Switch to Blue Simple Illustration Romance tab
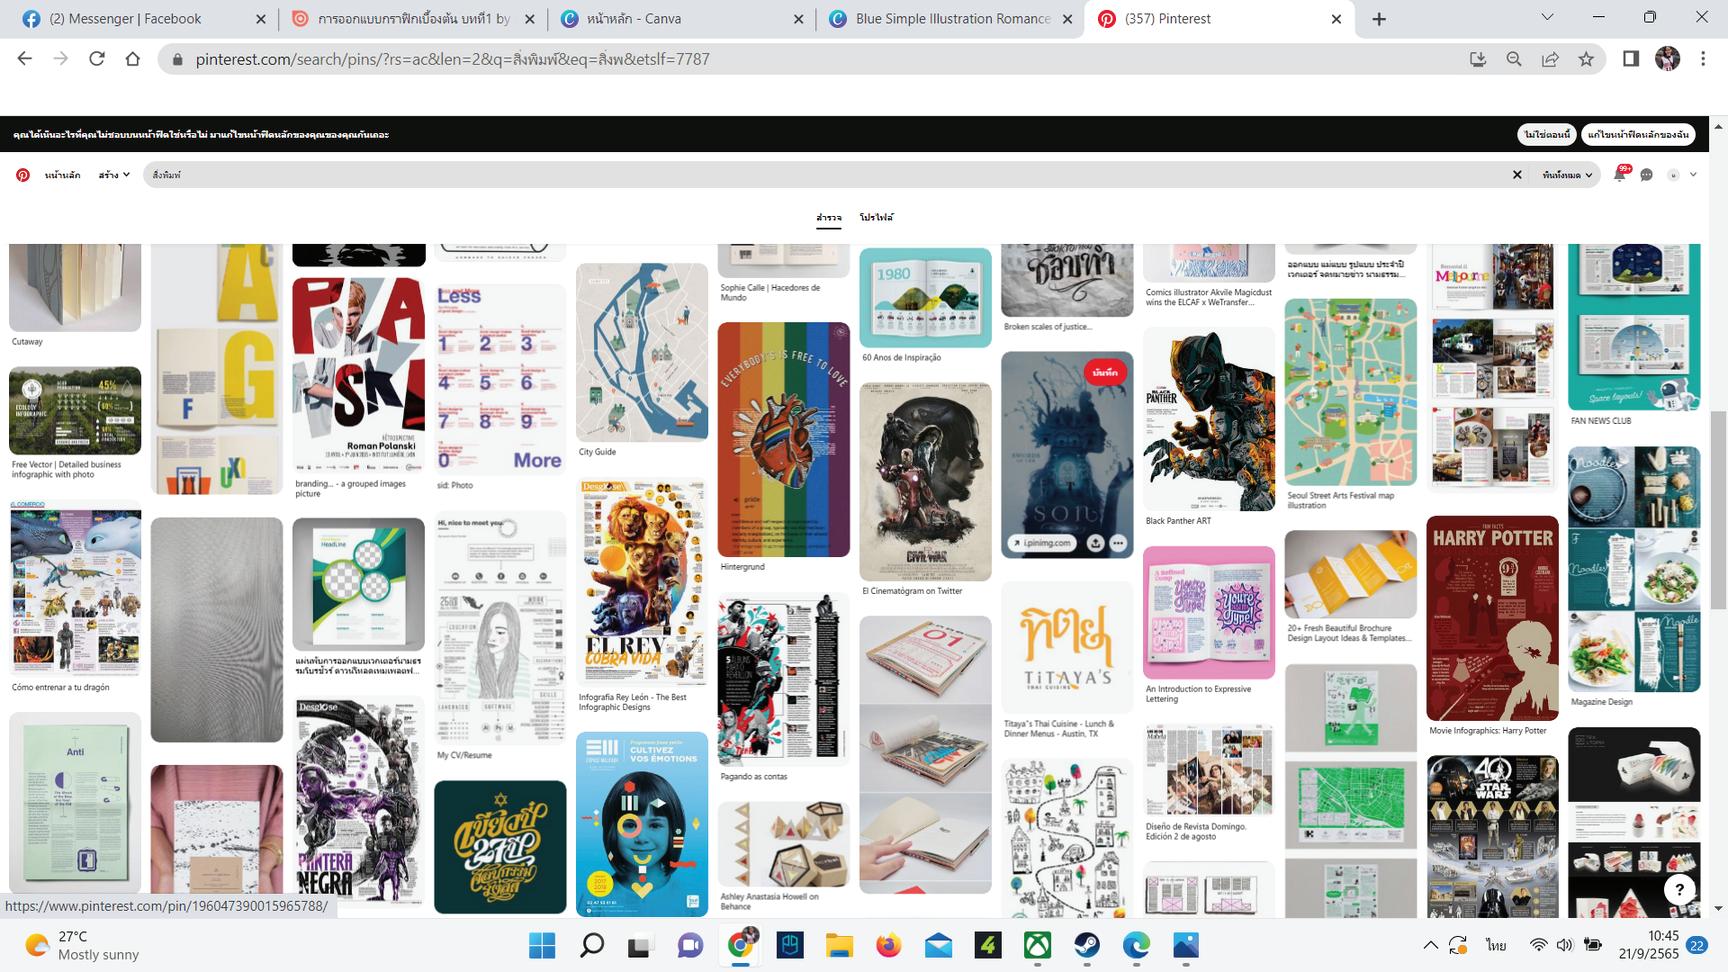The image size is (1728, 972). [x=951, y=19]
